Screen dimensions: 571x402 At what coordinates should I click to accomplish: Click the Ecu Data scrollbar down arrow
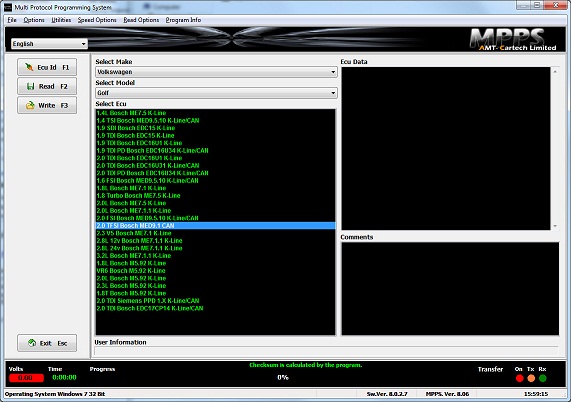(555, 226)
